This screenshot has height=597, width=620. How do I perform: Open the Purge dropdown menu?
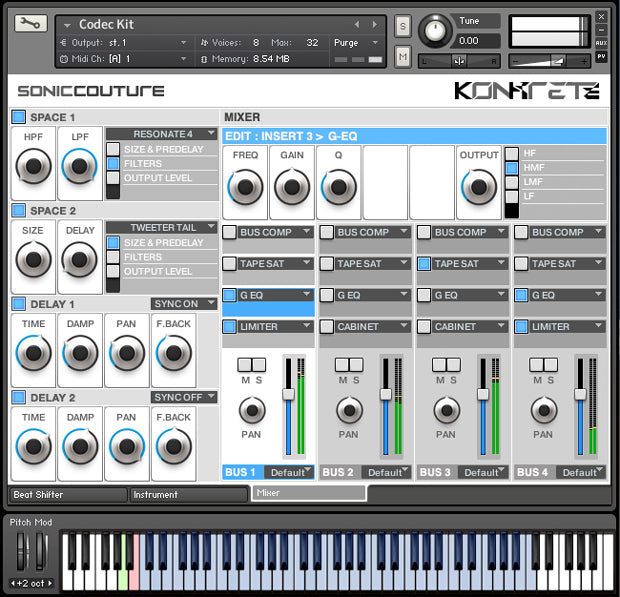[x=356, y=43]
